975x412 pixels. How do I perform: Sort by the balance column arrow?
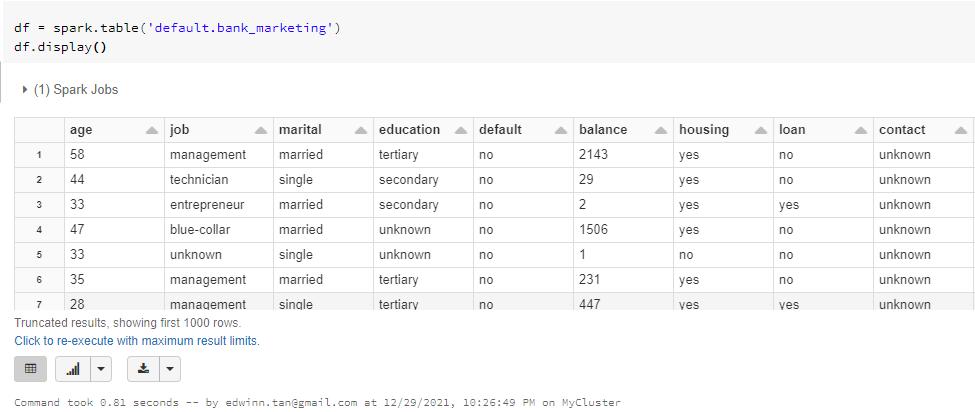(660, 131)
